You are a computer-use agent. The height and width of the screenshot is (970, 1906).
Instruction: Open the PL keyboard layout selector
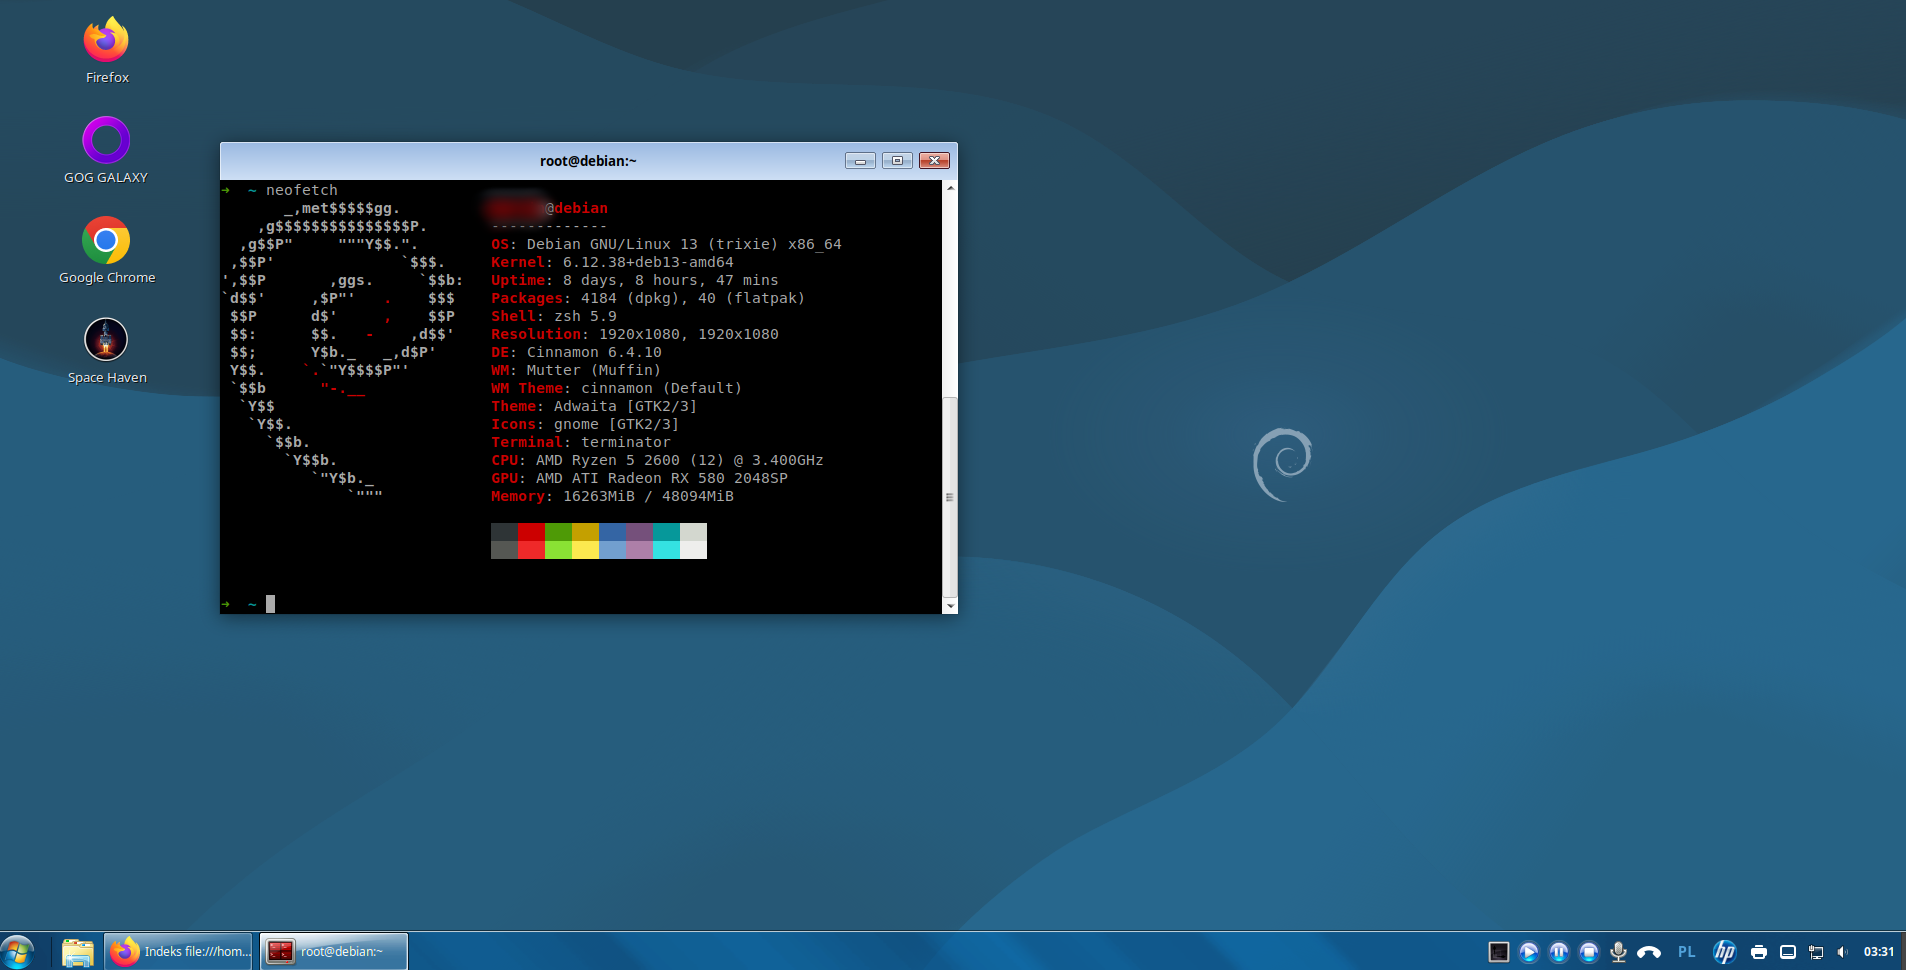tap(1687, 952)
